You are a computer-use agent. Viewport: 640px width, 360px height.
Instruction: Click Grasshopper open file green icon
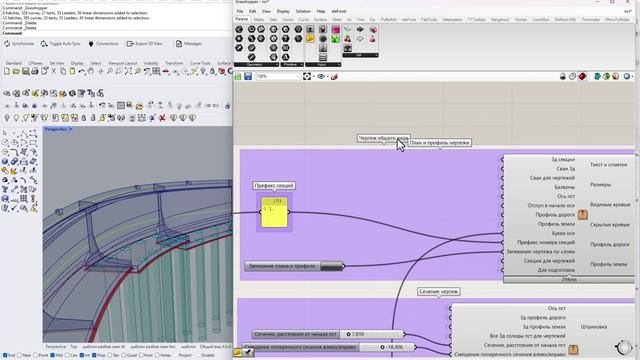[x=238, y=76]
